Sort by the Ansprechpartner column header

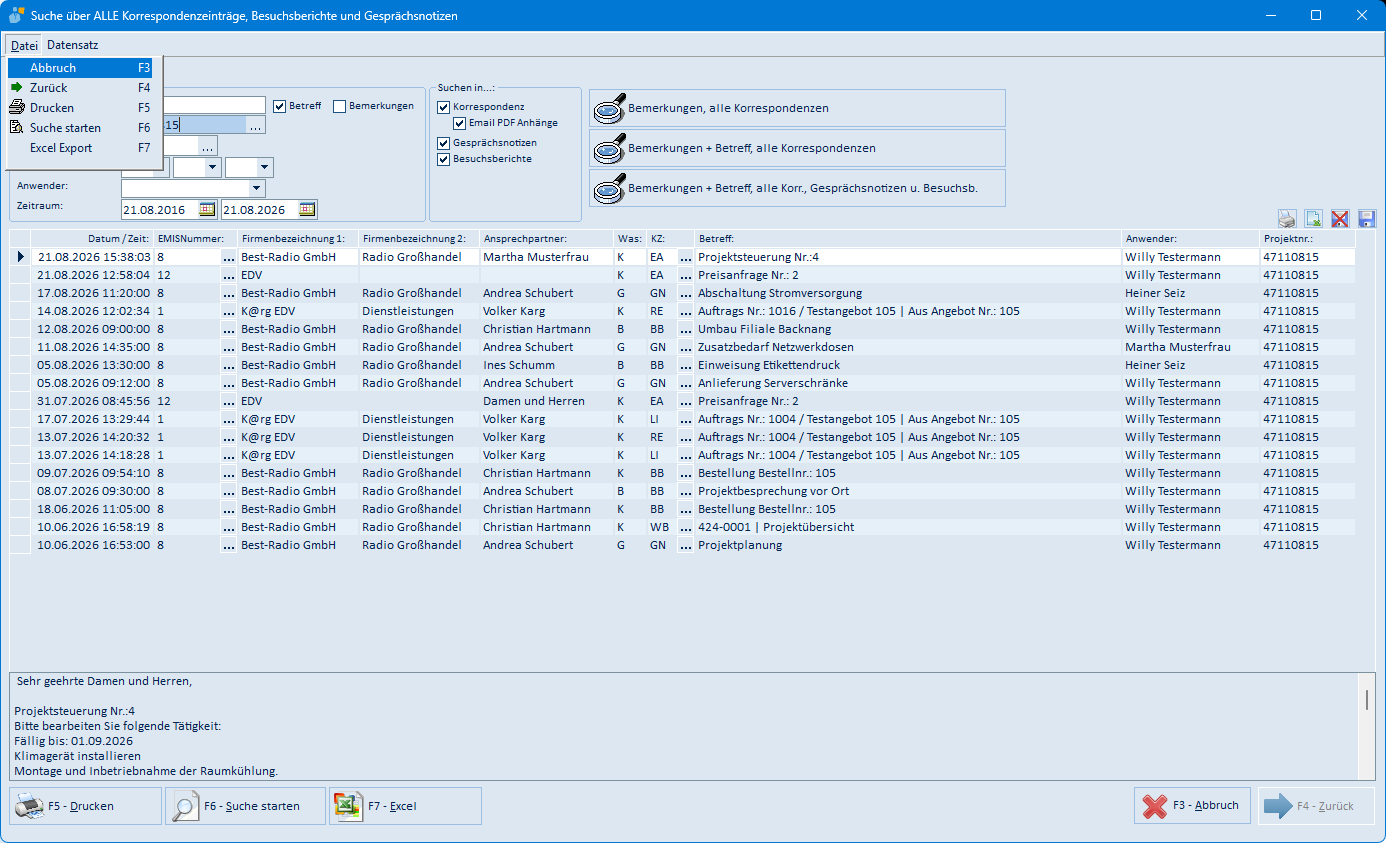pyautogui.click(x=546, y=239)
